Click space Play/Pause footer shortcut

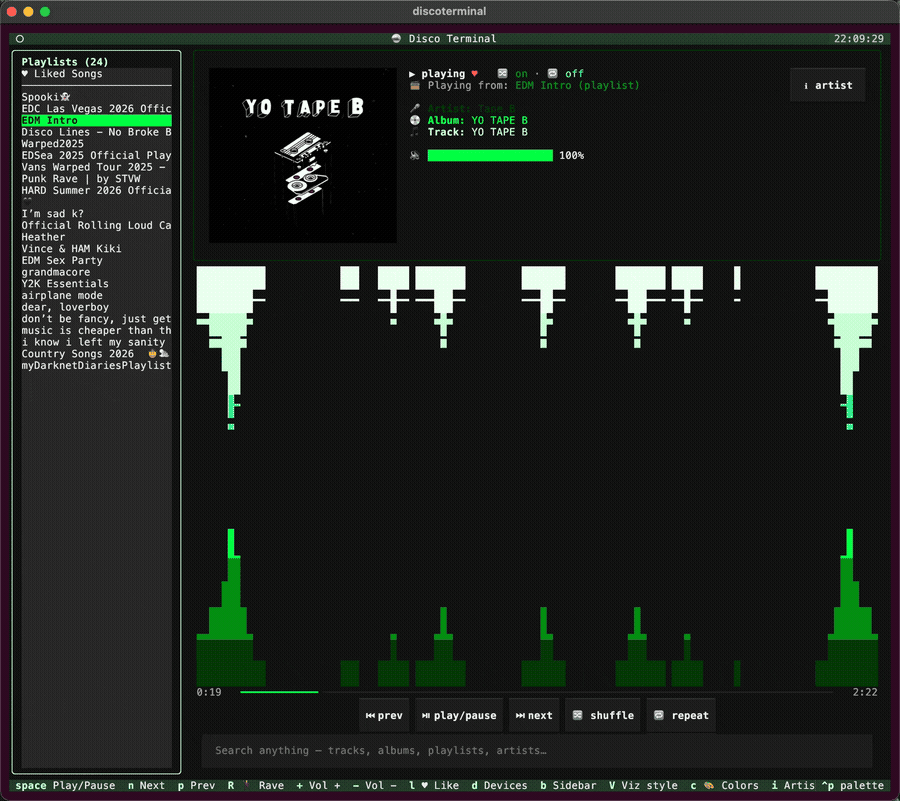(65, 786)
